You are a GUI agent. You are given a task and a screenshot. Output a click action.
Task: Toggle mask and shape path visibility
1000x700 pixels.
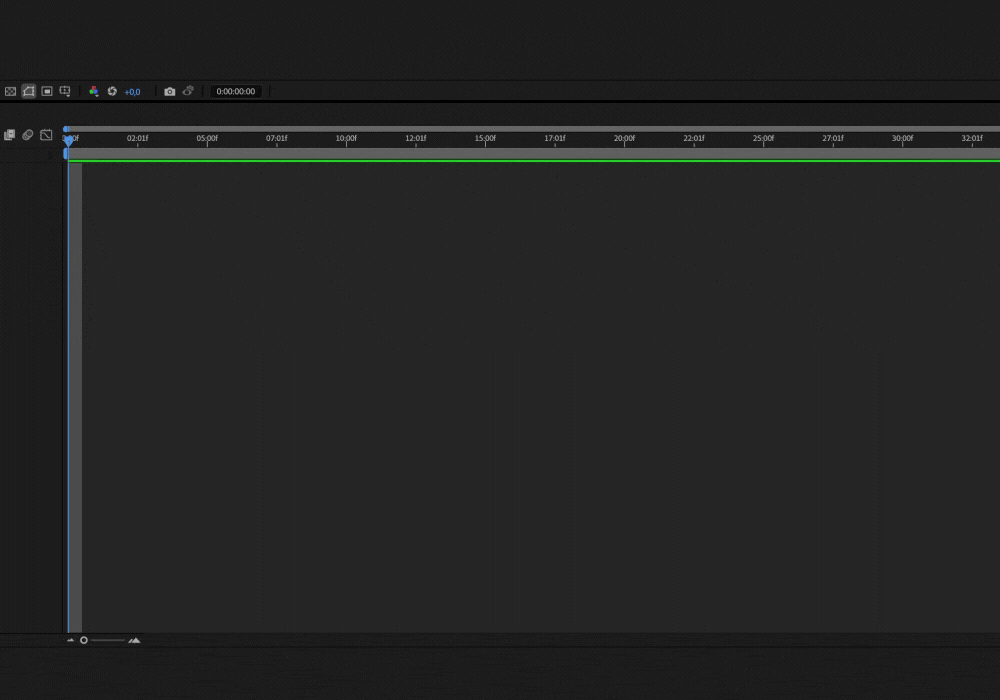coord(29,91)
